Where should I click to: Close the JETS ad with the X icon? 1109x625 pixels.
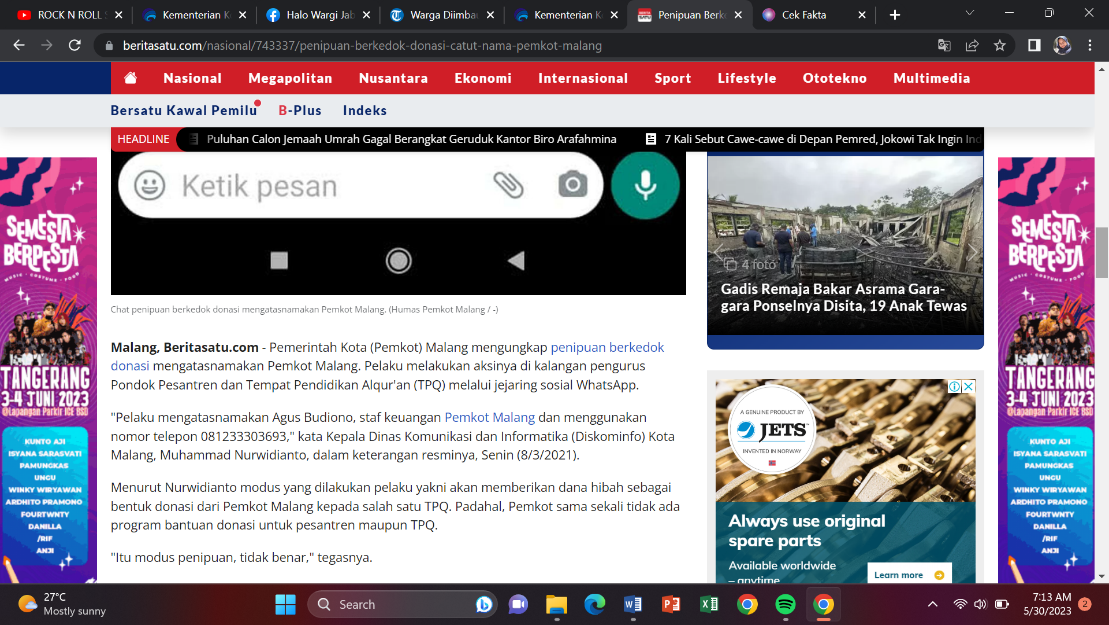(968, 387)
